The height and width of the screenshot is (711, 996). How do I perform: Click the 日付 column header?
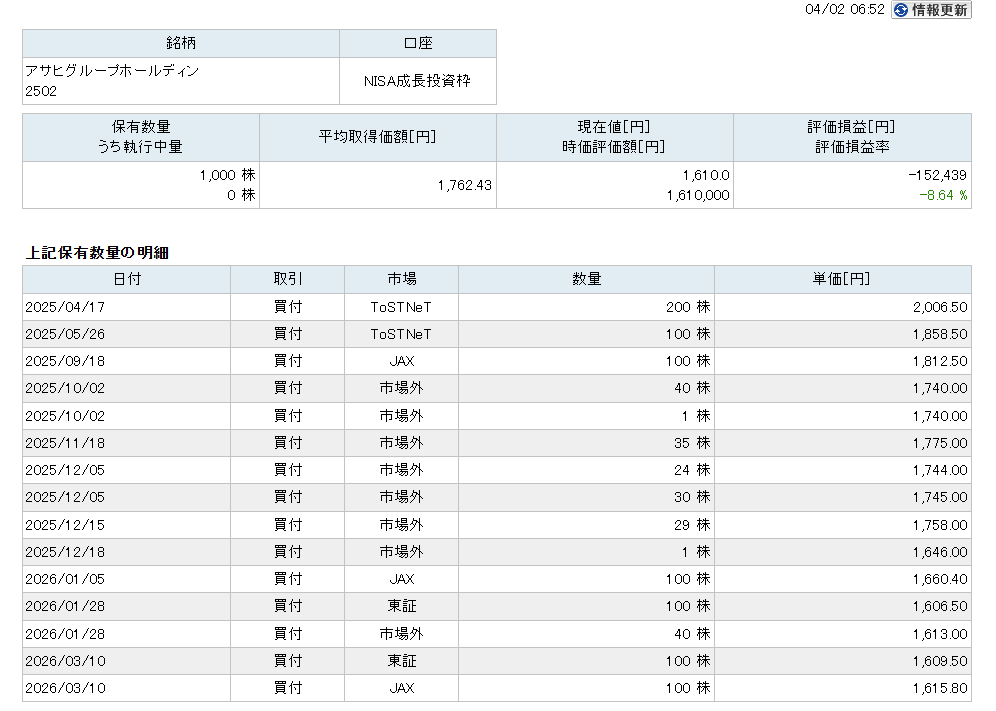point(126,279)
